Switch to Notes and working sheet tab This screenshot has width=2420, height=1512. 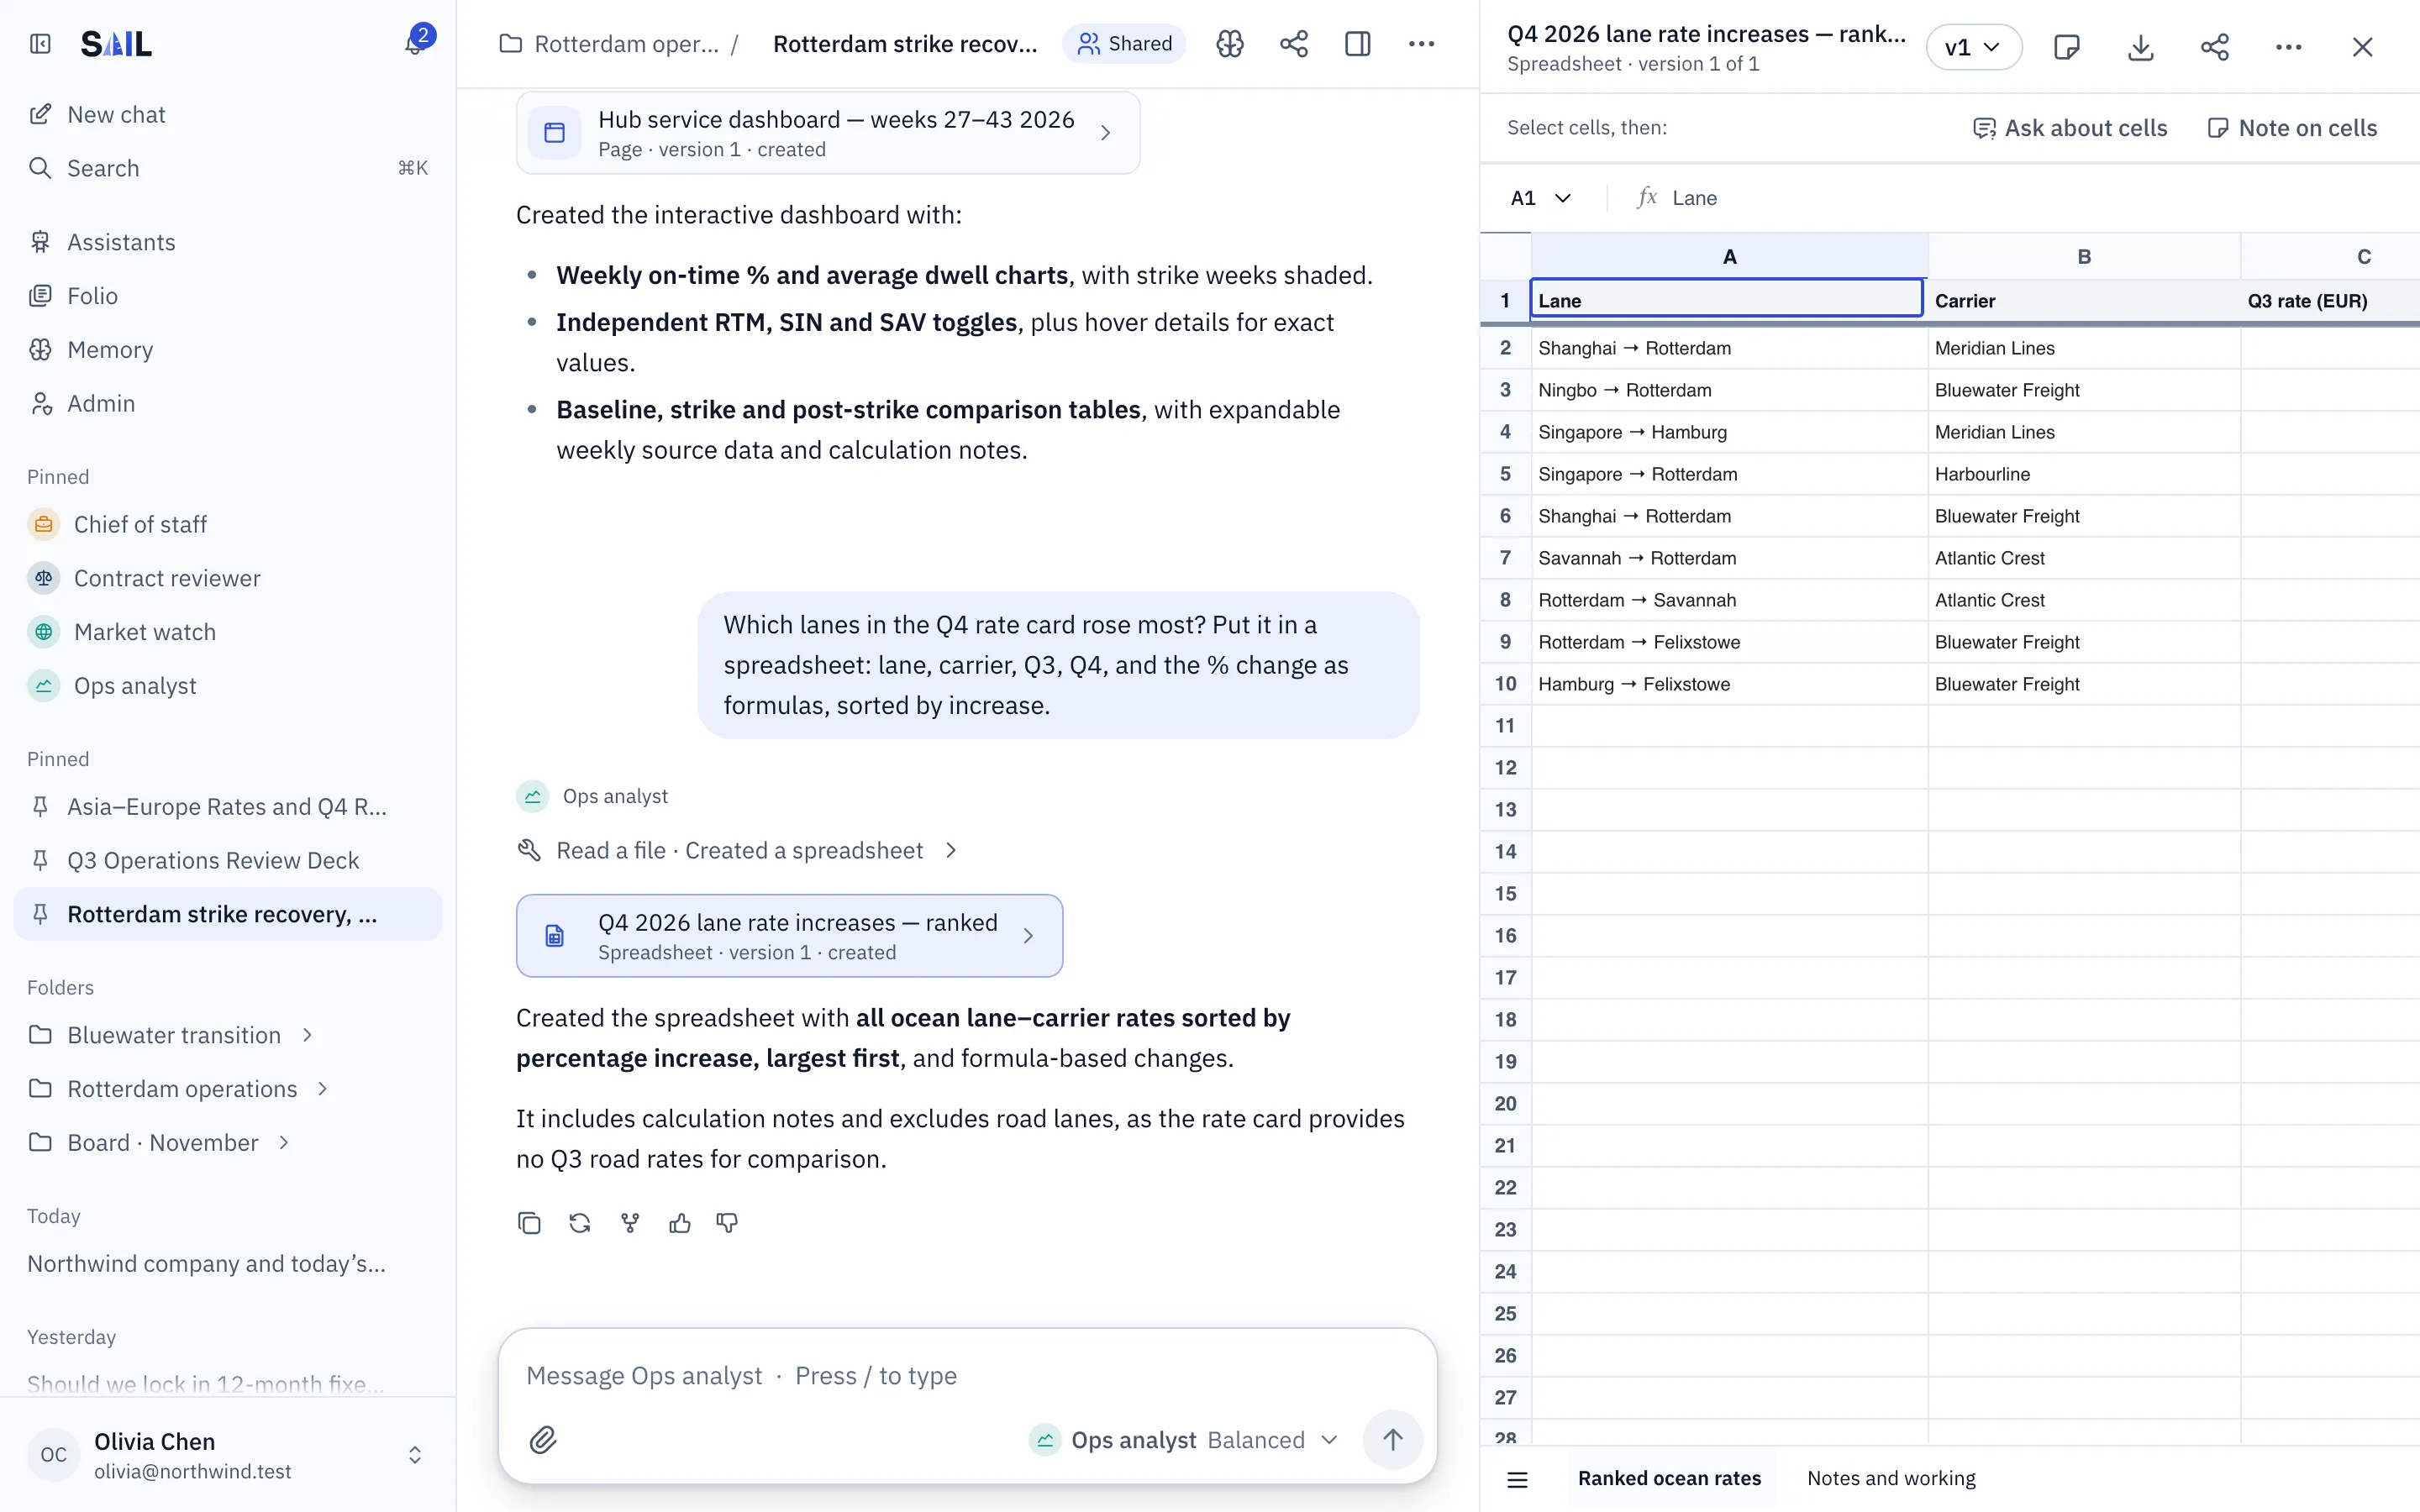pyautogui.click(x=1891, y=1478)
